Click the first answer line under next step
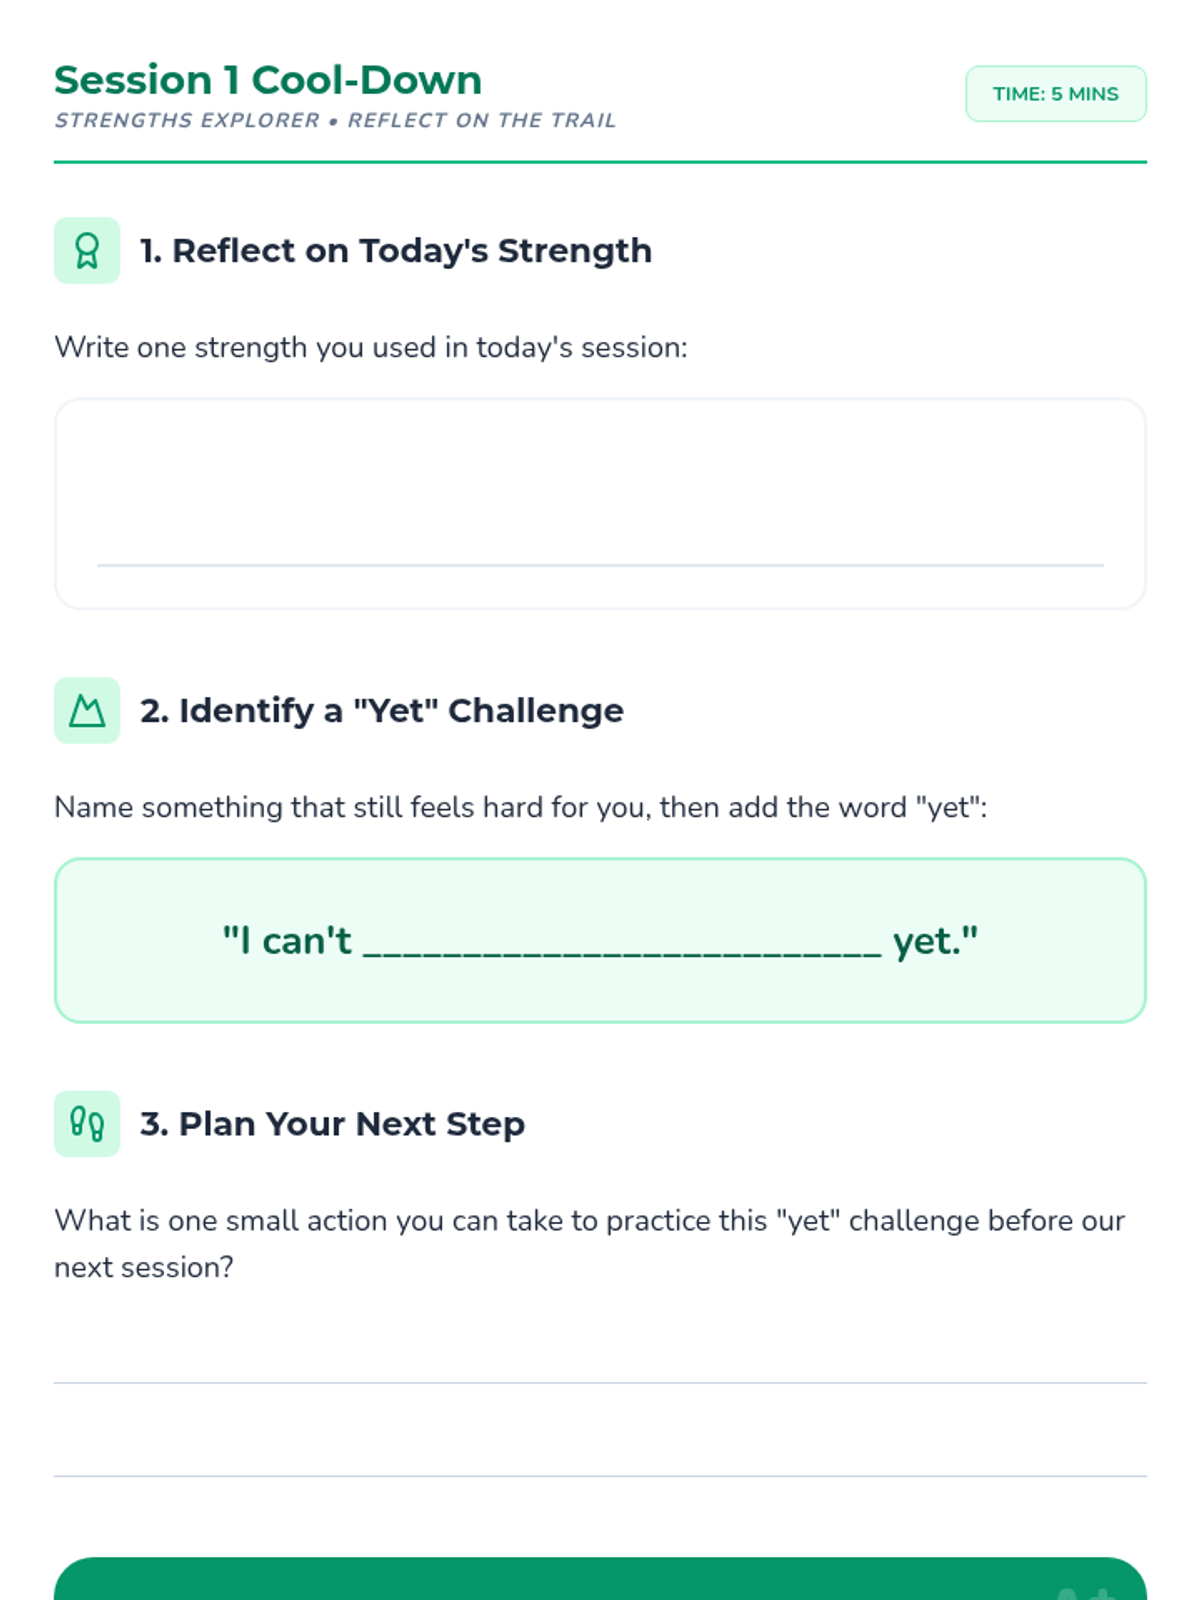This screenshot has height=1600, width=1200. pos(600,1382)
